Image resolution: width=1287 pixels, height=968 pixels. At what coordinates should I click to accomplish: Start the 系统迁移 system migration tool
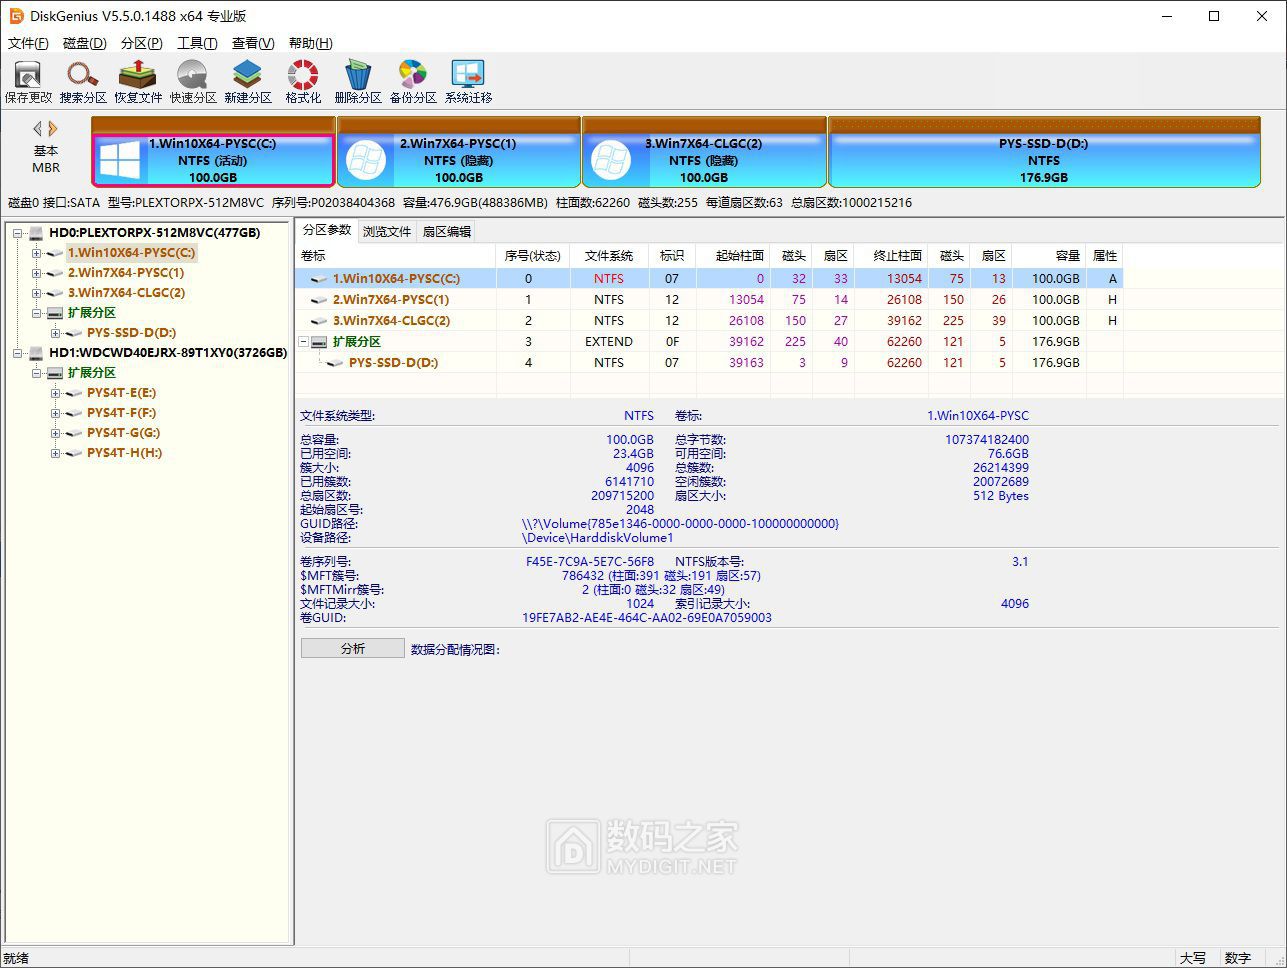[468, 82]
